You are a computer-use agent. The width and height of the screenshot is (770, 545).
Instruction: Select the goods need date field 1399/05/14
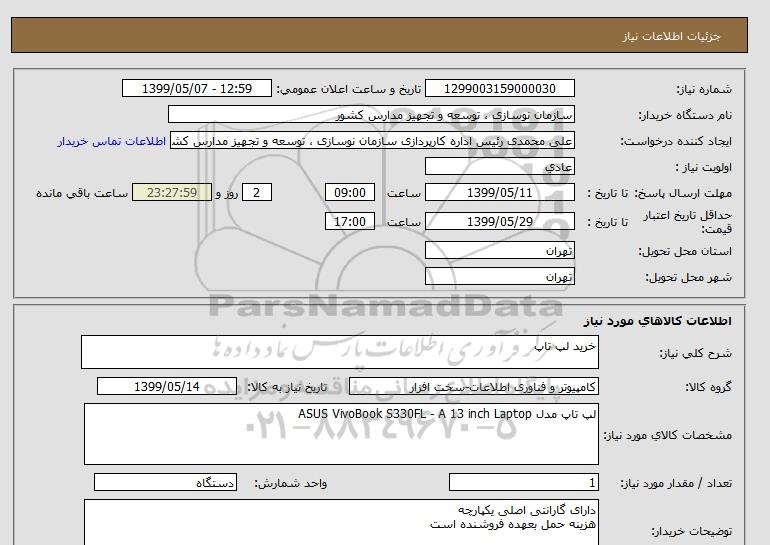[167, 386]
